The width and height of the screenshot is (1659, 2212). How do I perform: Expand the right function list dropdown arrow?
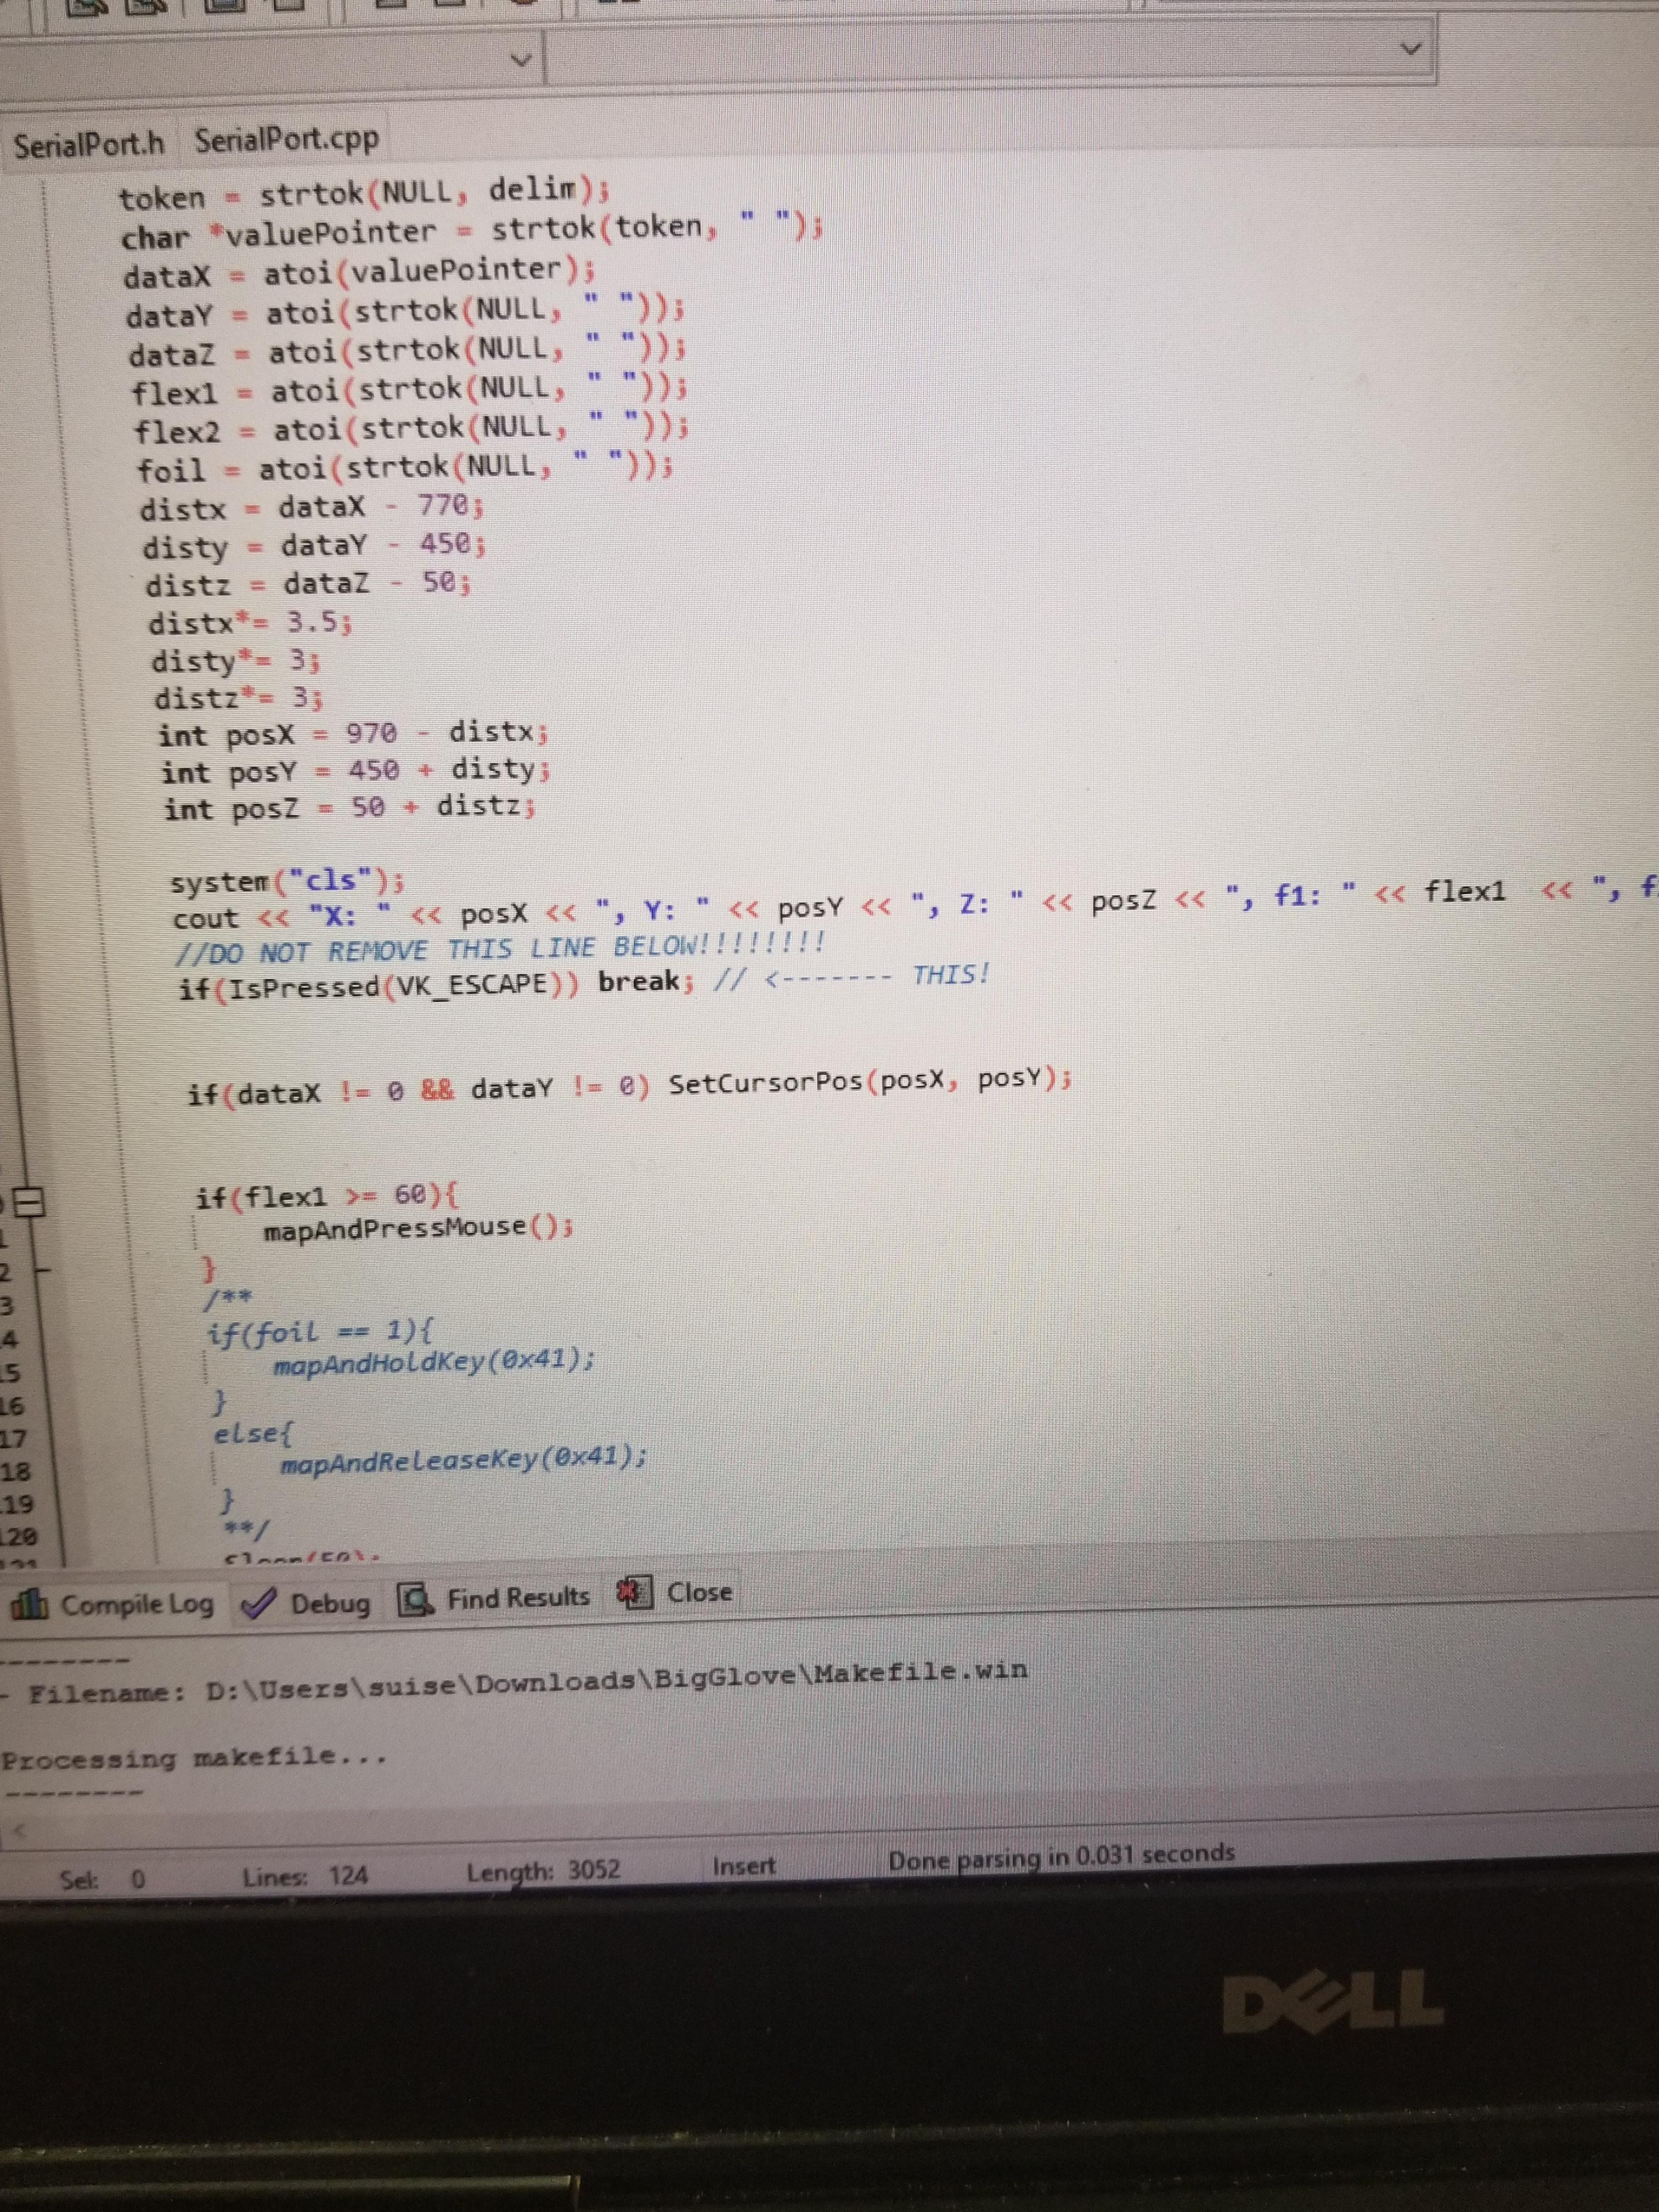(1410, 48)
